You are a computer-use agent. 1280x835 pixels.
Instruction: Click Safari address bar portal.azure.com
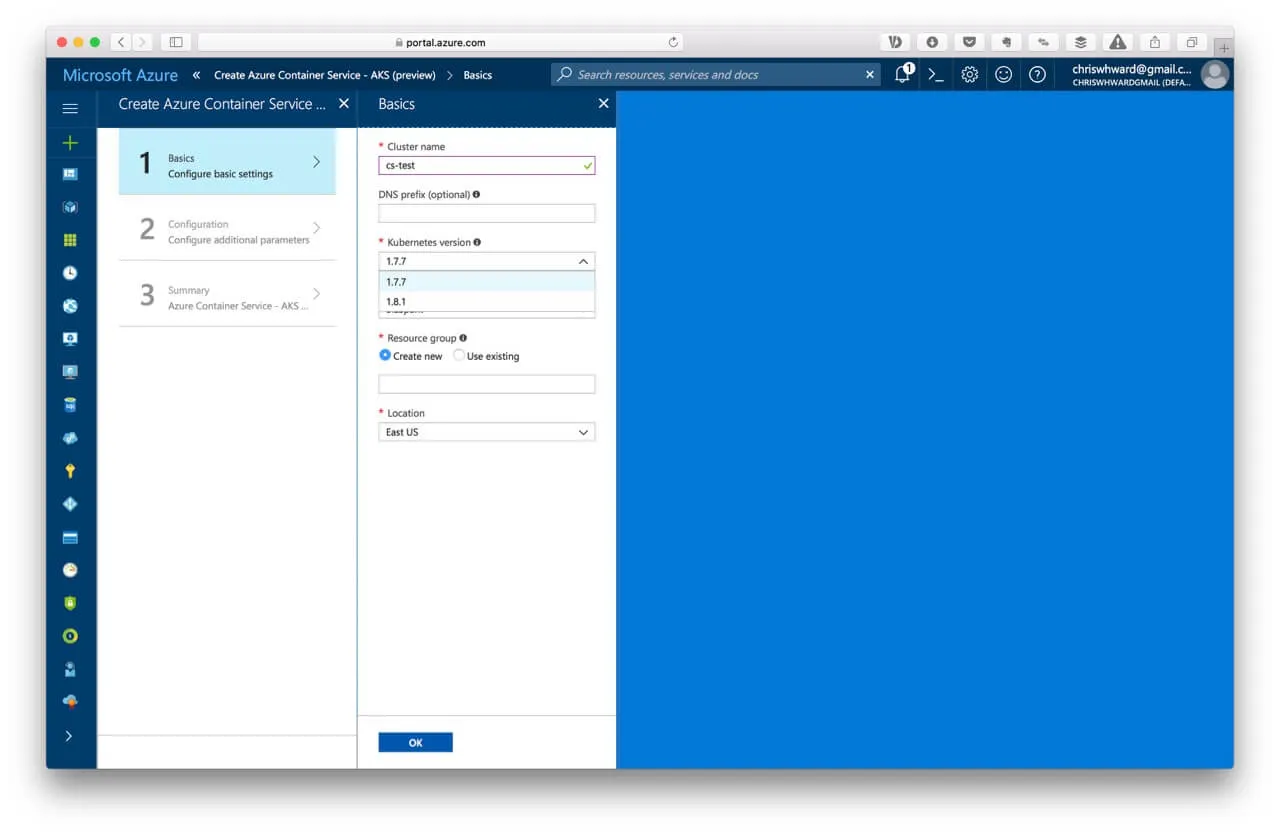click(x=441, y=42)
